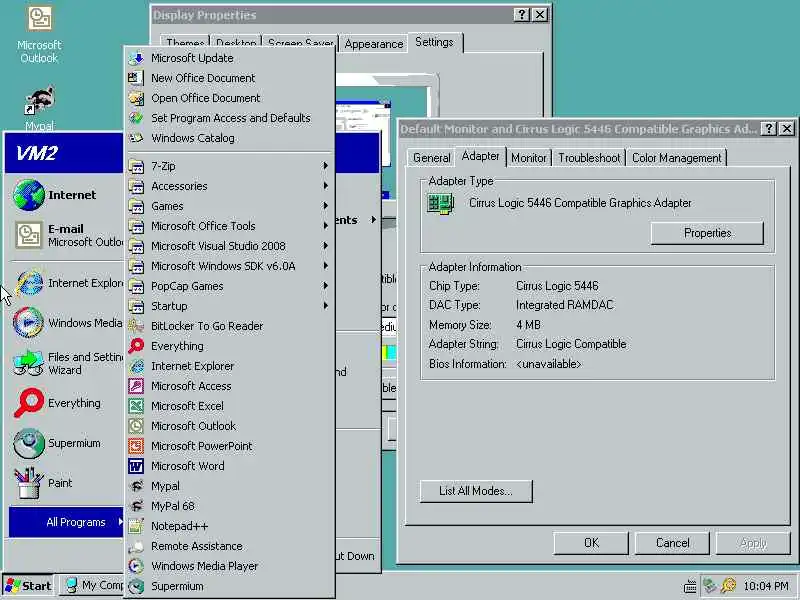Expand the Games submenu
Screen dimensions: 800x600
(x=230, y=206)
